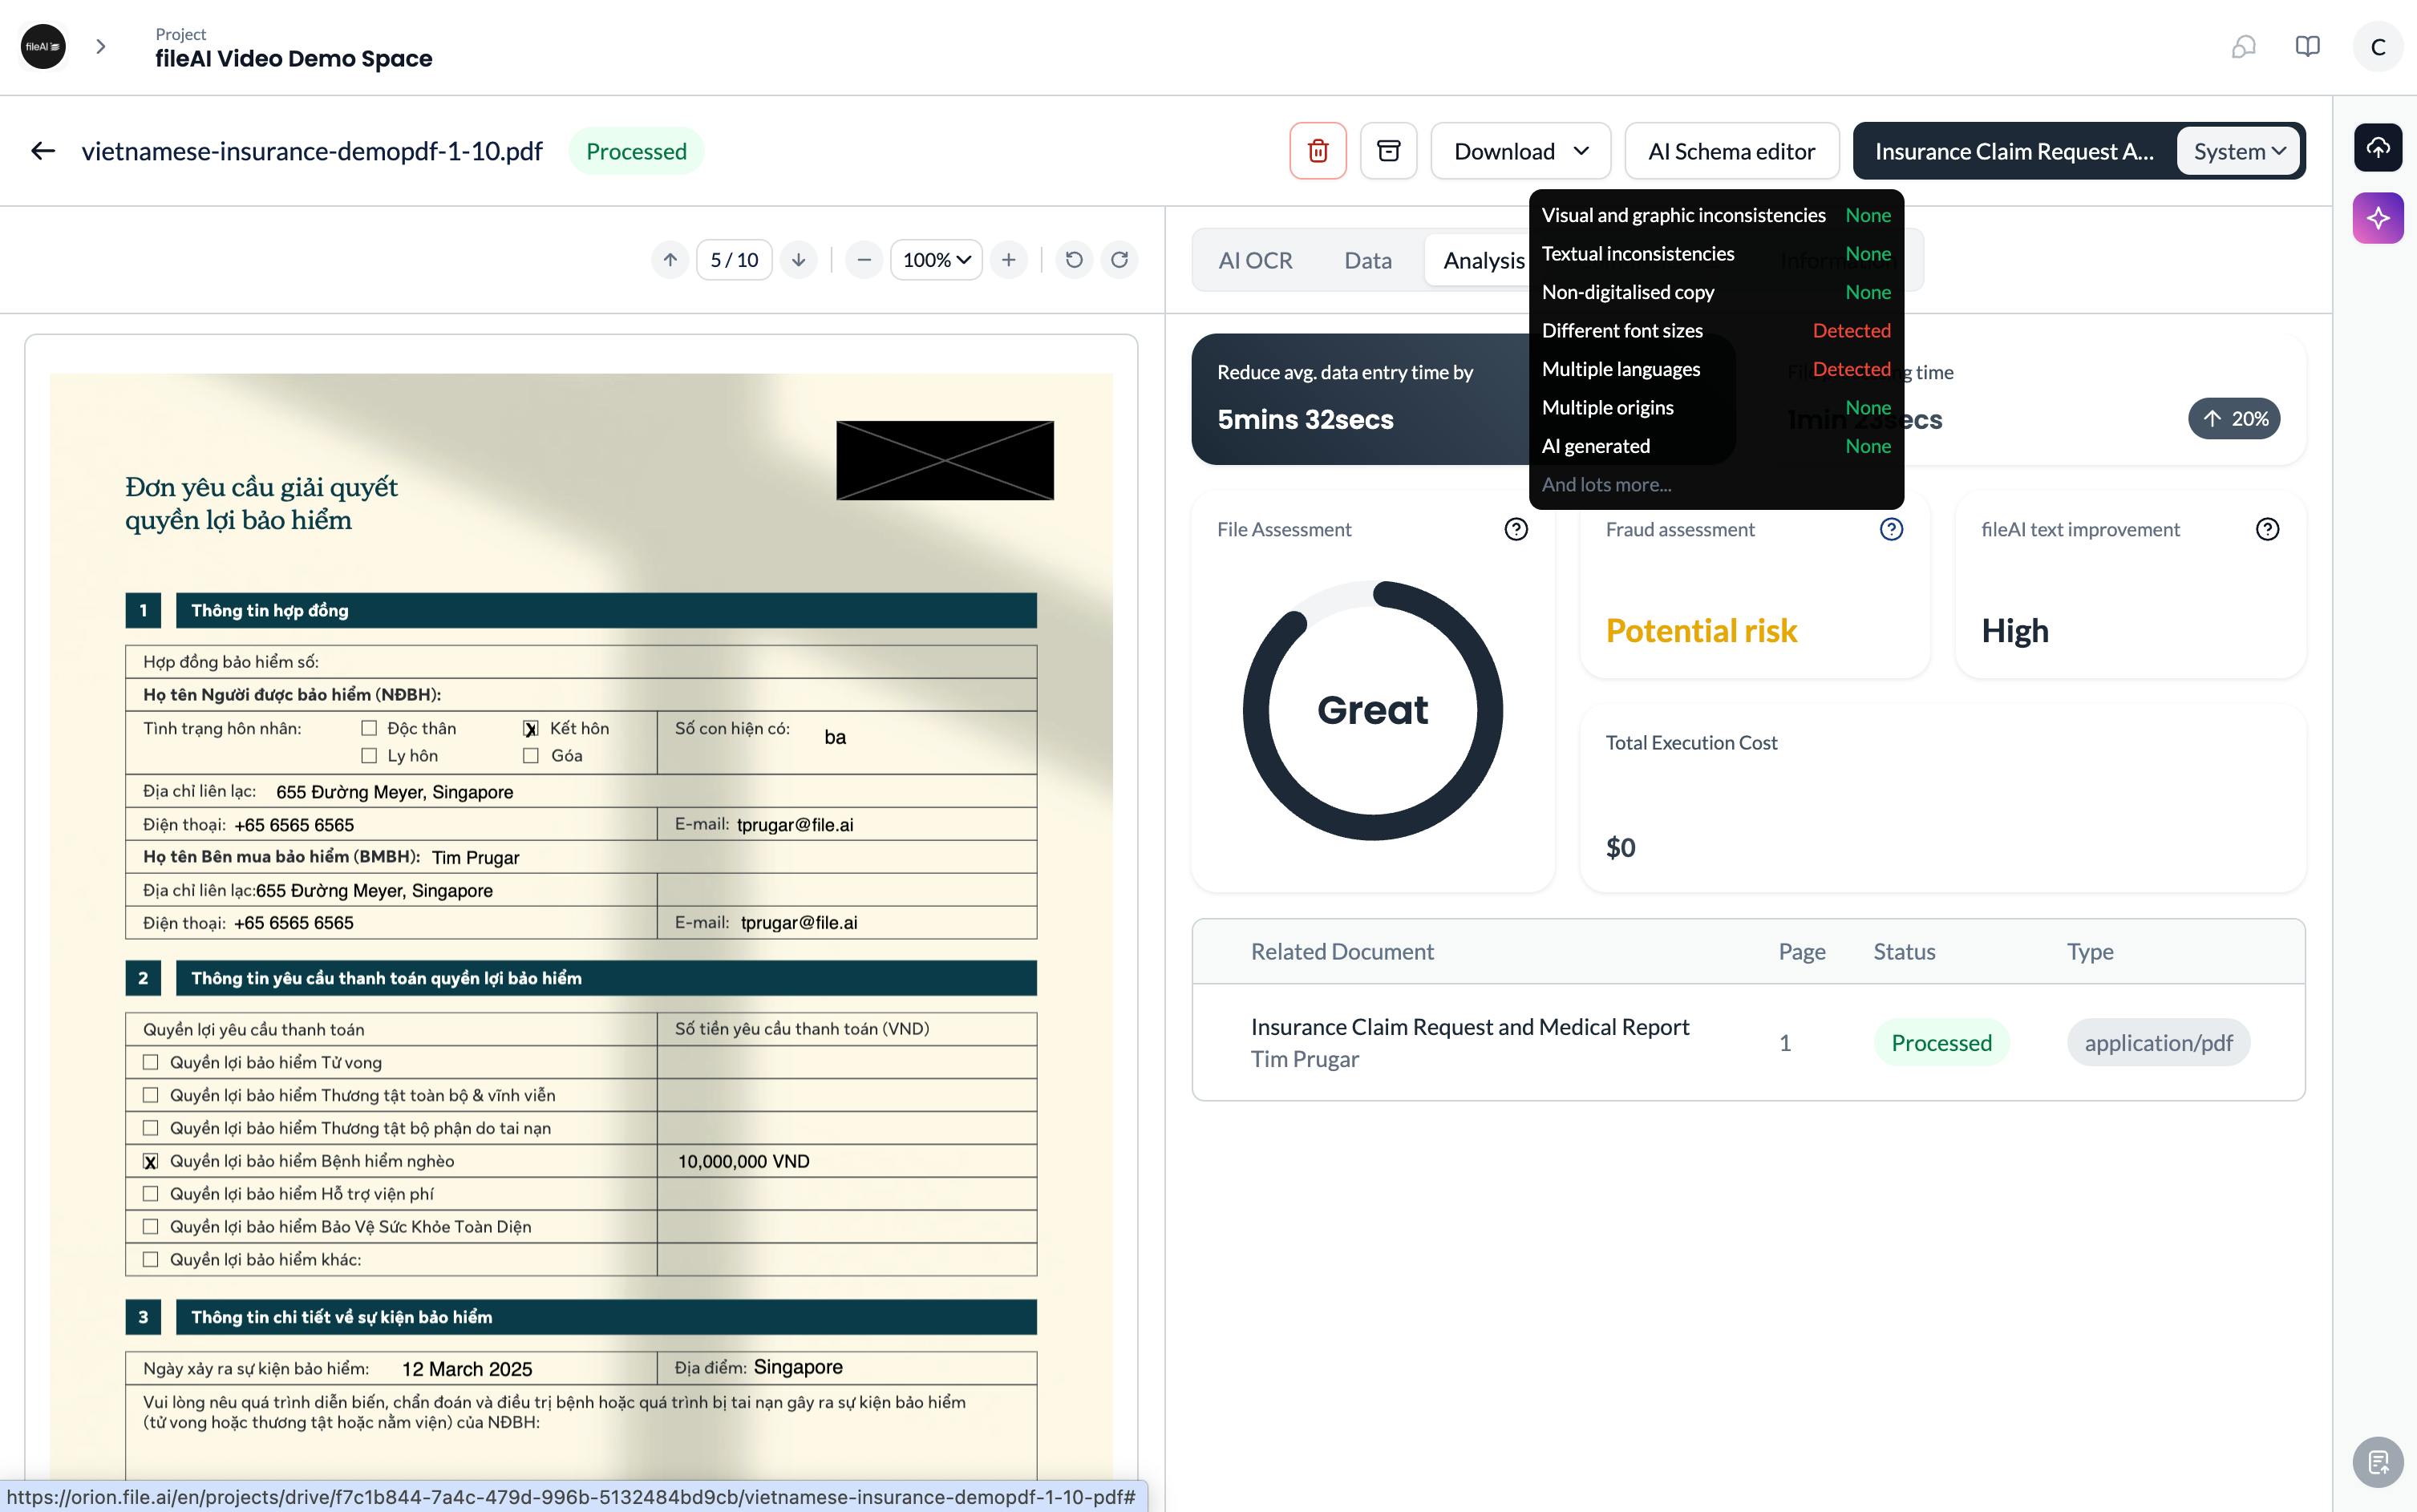Click the file name vietnamese-insurance-demopdf-1-10.pdf
The image size is (2417, 1512).
pyautogui.click(x=312, y=151)
